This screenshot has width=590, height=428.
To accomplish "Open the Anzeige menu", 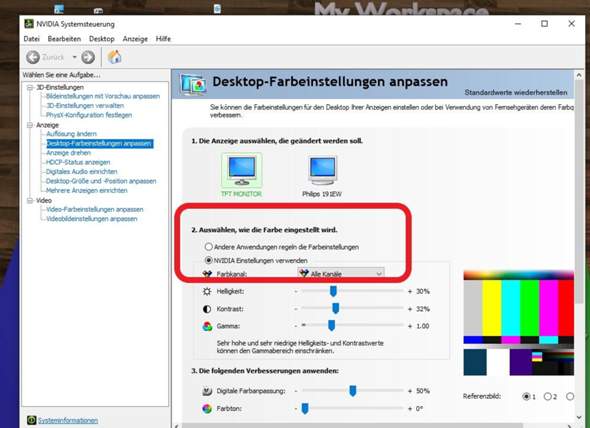I will [x=135, y=39].
